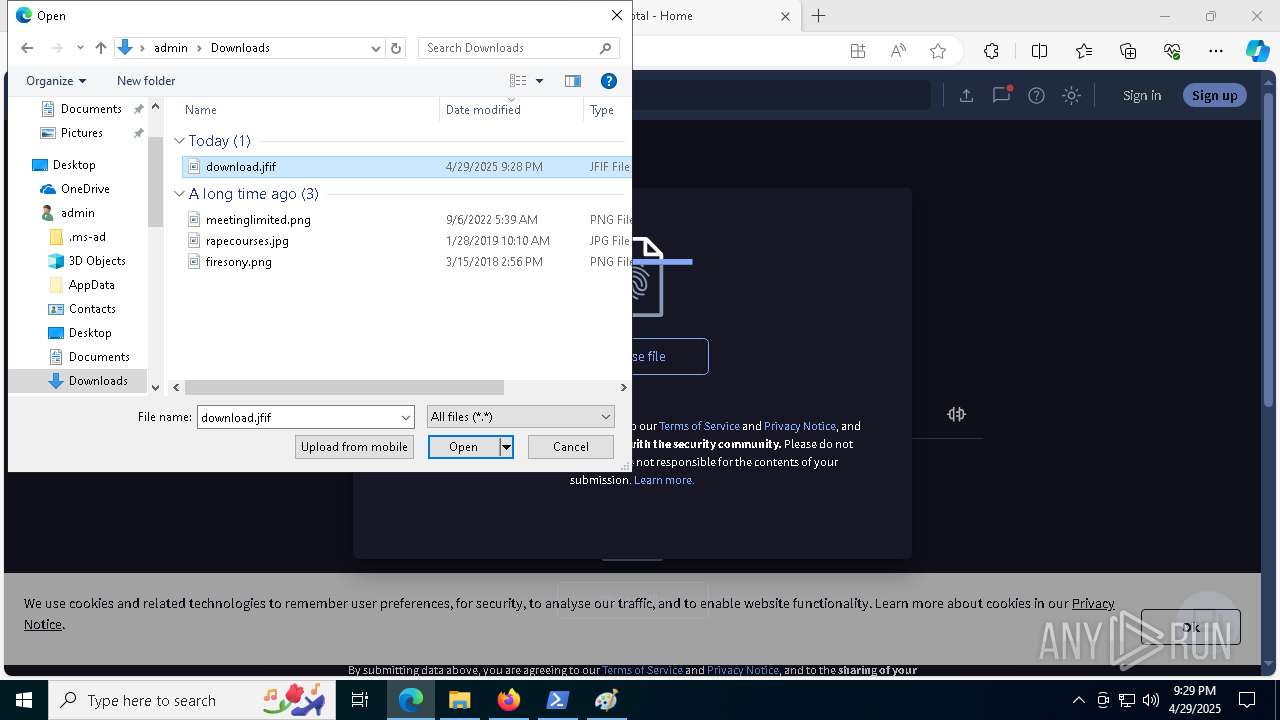Toggle Edge split screen
The width and height of the screenshot is (1280, 720).
coord(1039,51)
